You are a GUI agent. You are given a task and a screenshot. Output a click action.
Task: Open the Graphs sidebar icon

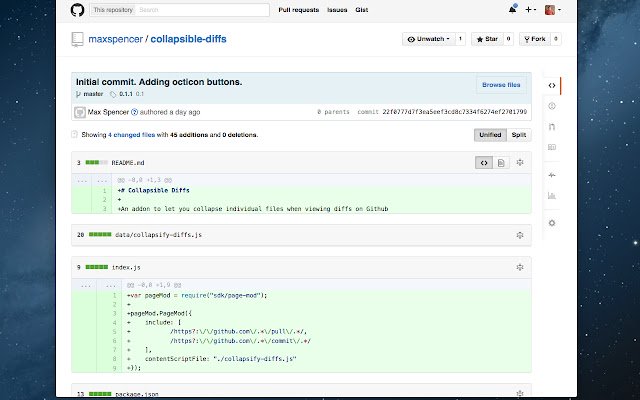[552, 196]
